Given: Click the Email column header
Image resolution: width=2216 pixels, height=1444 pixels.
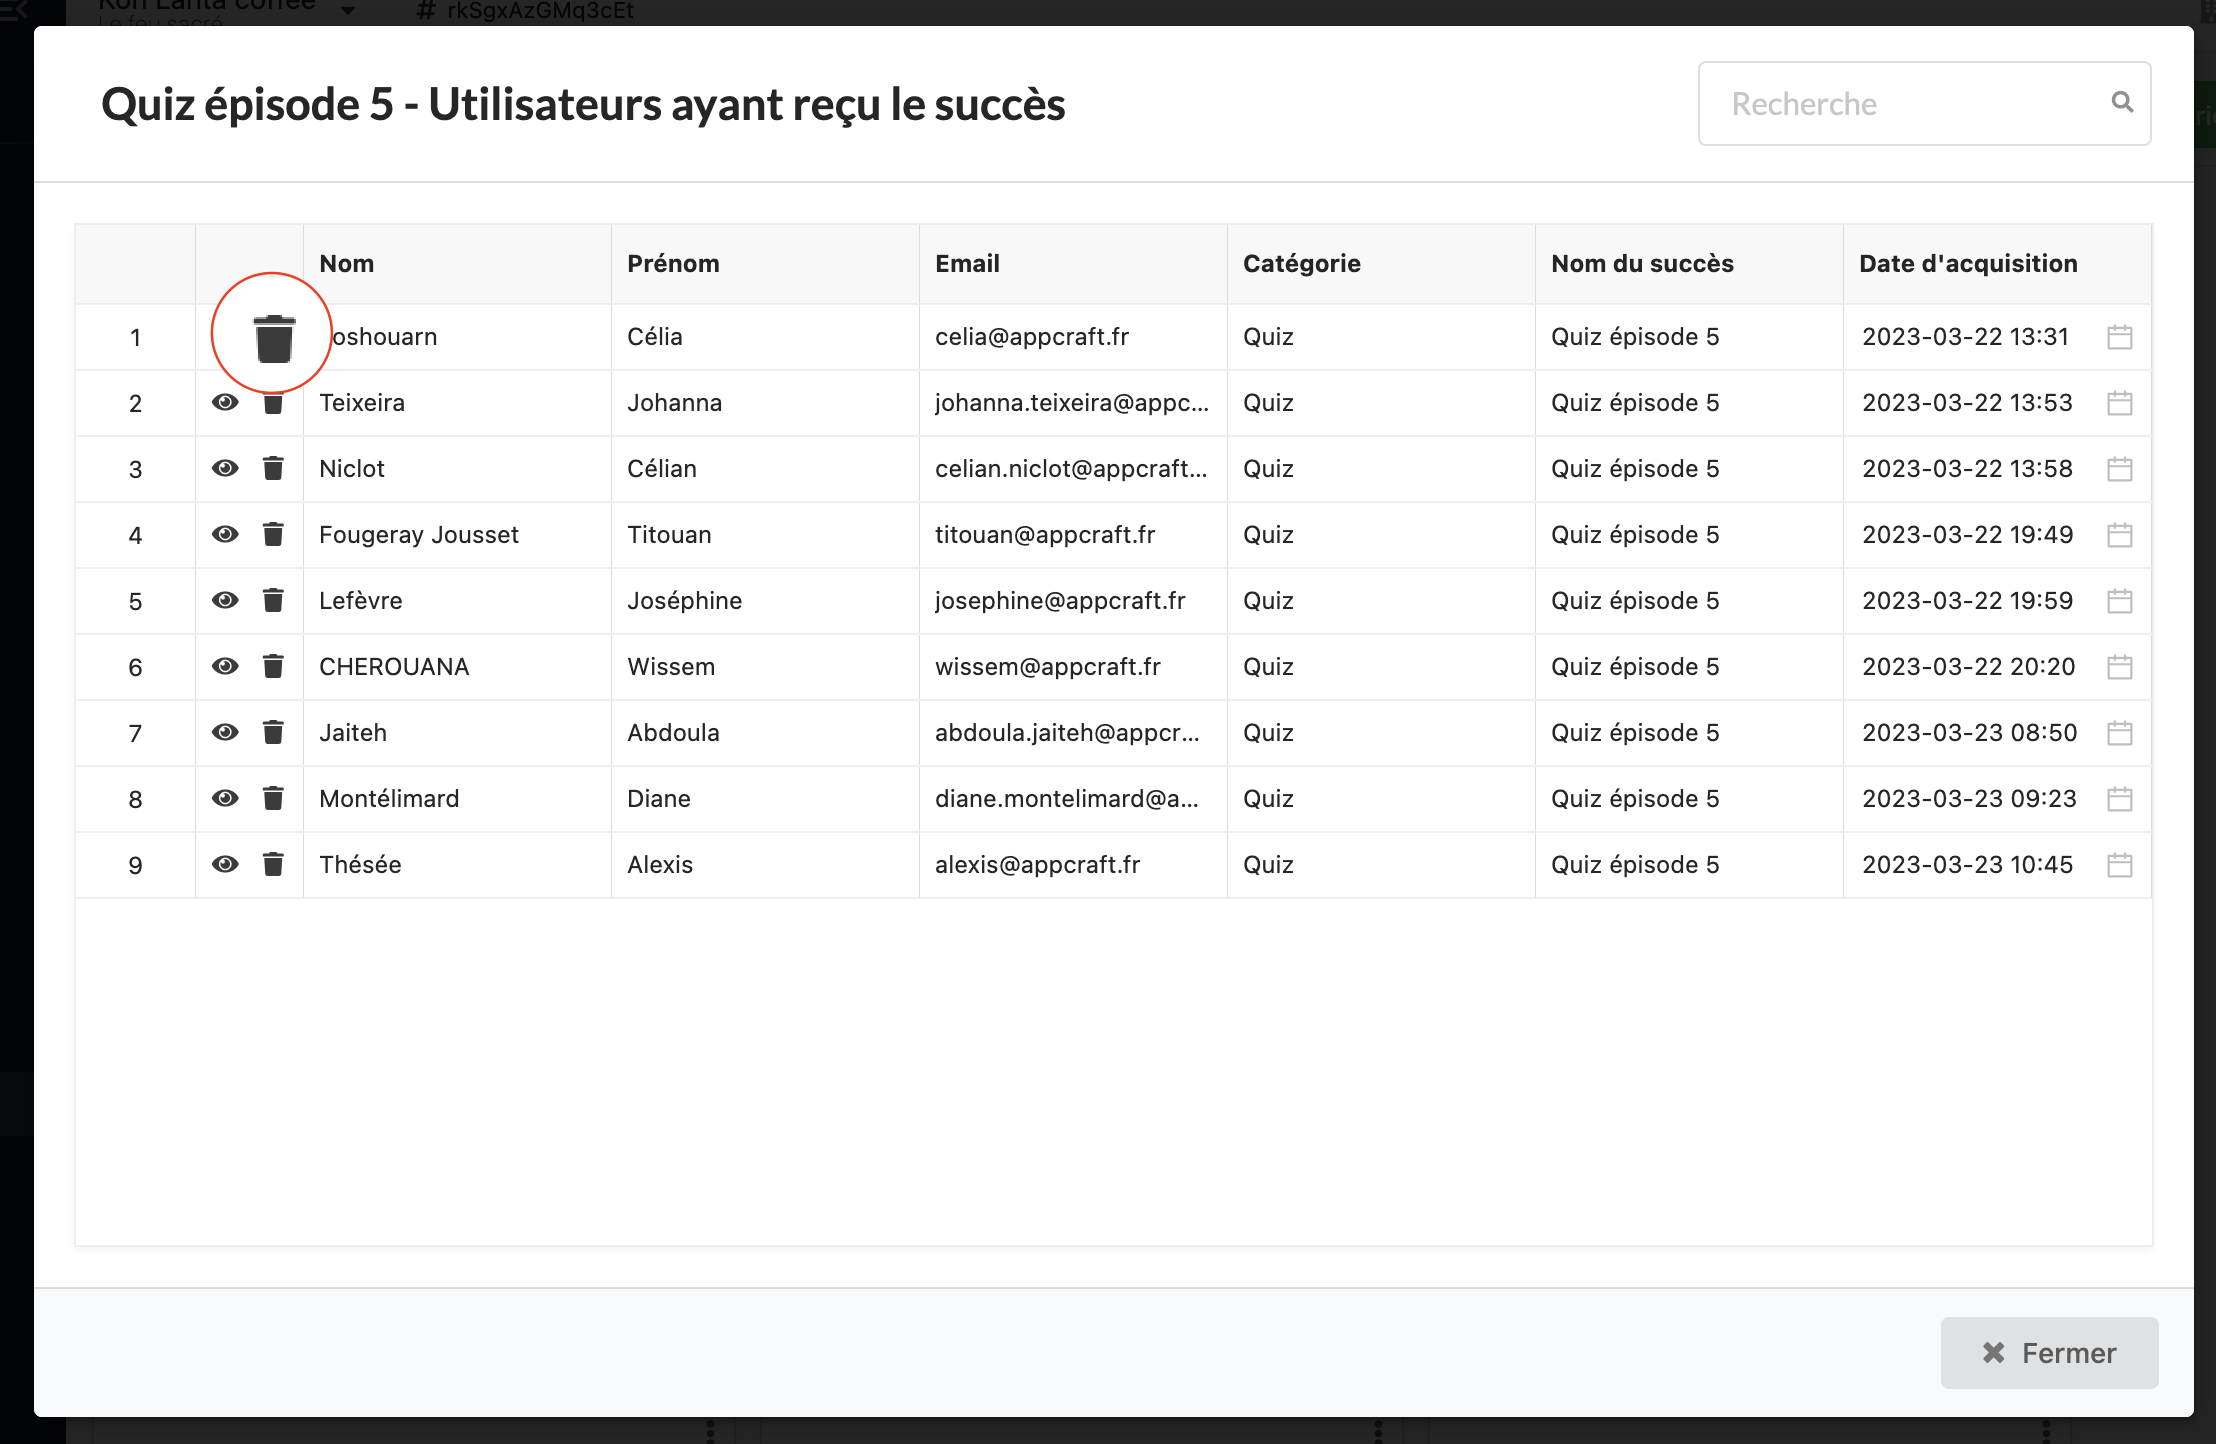Looking at the screenshot, I should pos(966,263).
